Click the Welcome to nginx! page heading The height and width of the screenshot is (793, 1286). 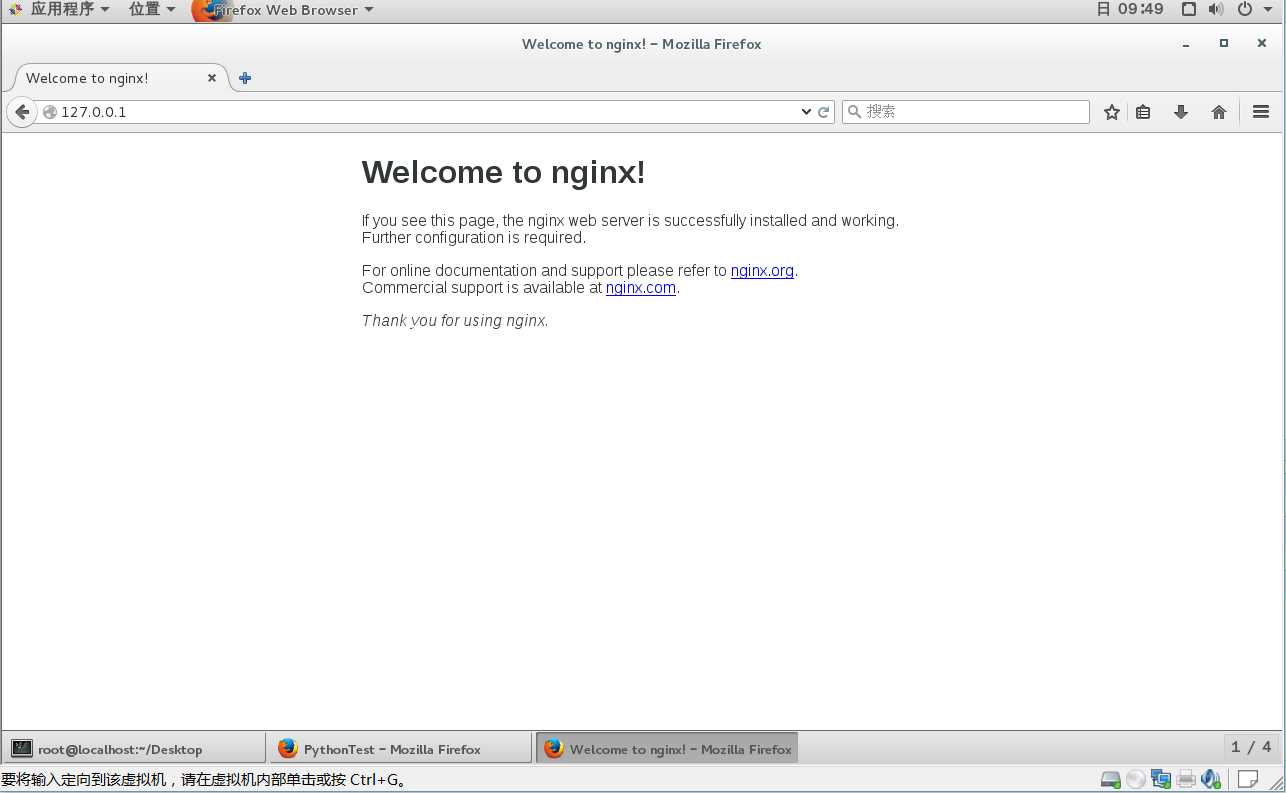pos(503,172)
